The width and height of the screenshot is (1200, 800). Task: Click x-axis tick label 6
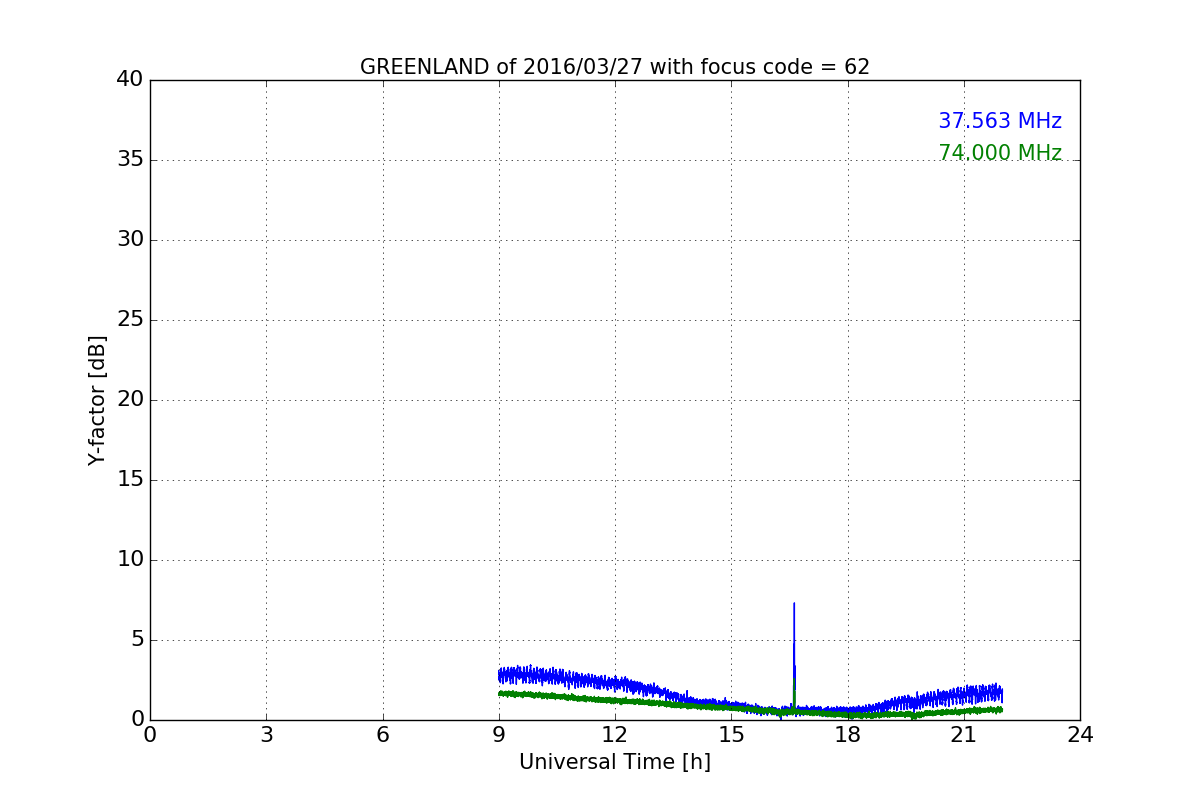coord(382,735)
